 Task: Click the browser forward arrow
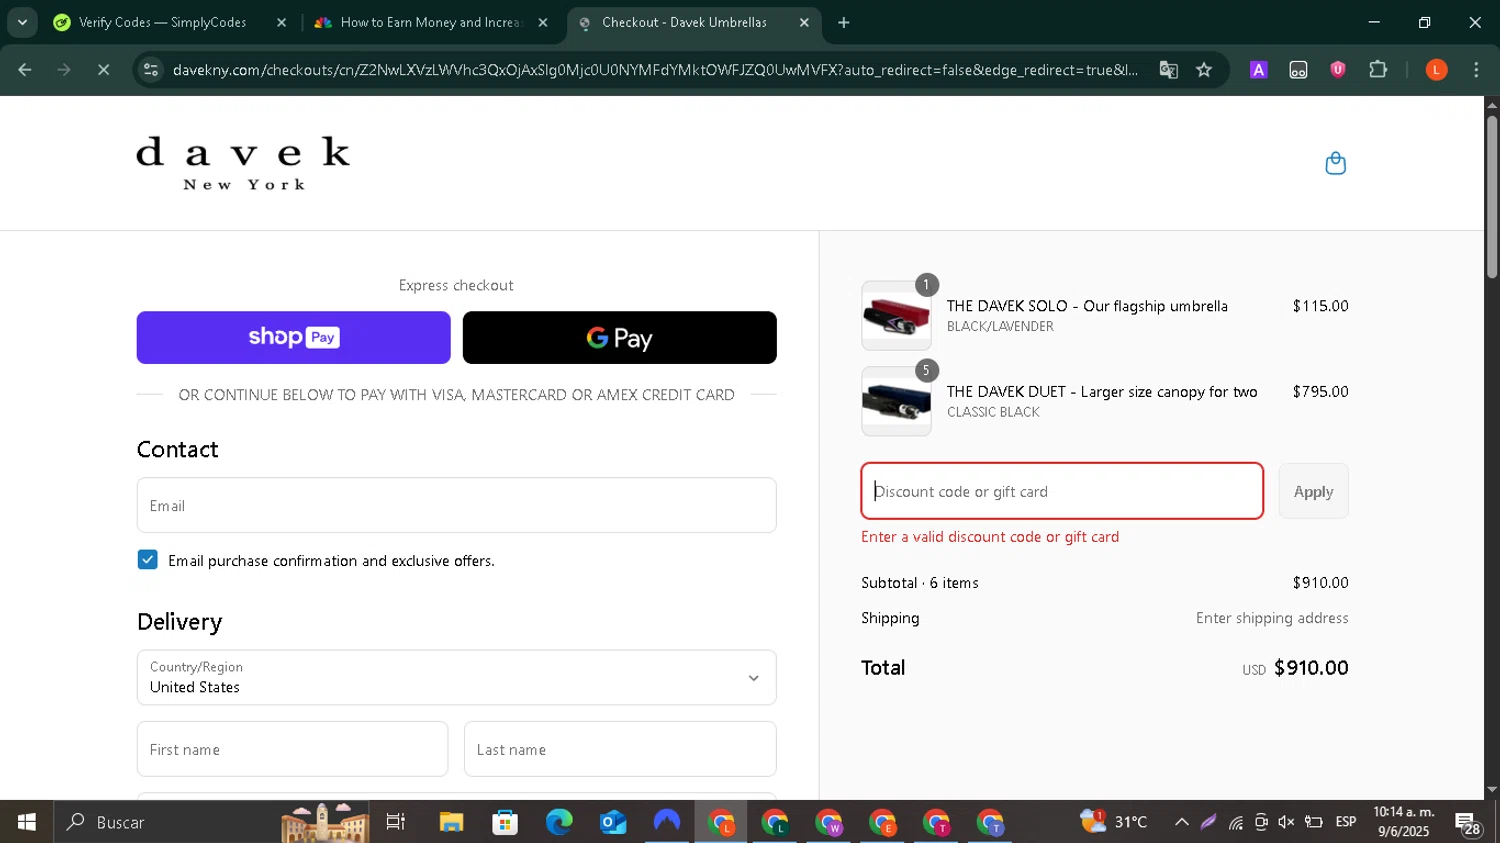[x=64, y=70]
